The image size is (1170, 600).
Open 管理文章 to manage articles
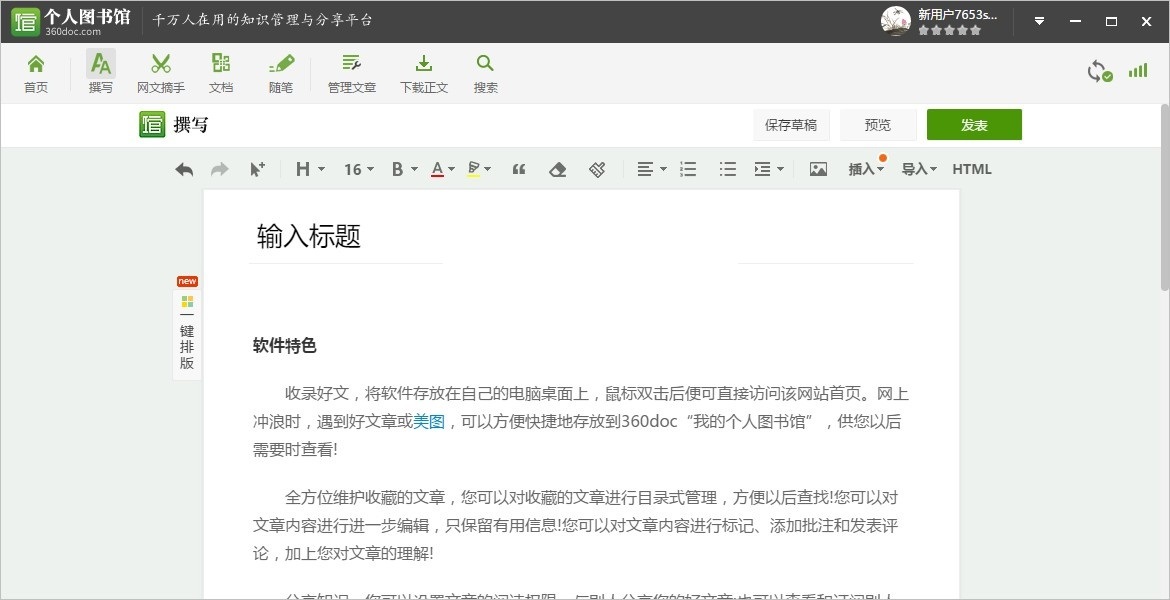click(351, 72)
